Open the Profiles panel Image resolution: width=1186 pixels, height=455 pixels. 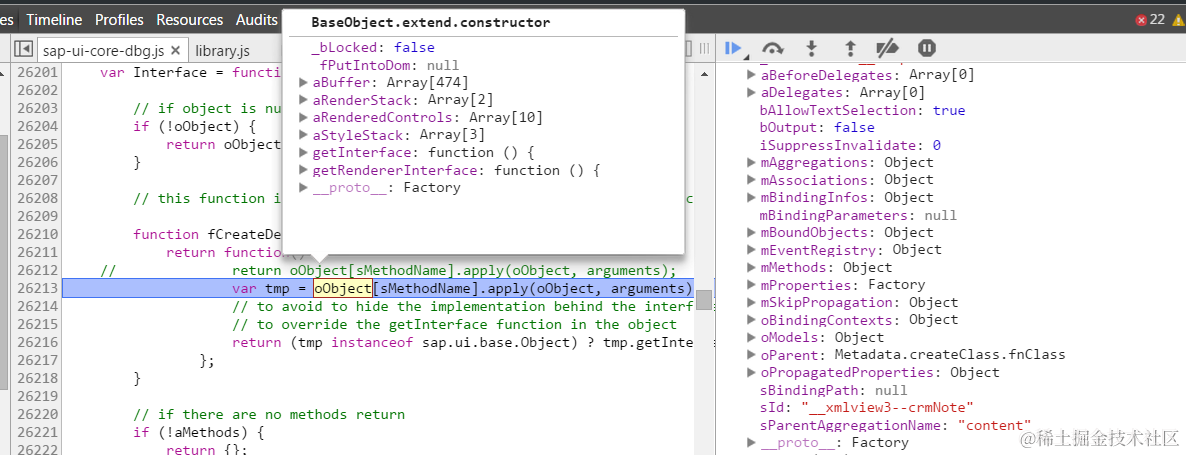[120, 20]
